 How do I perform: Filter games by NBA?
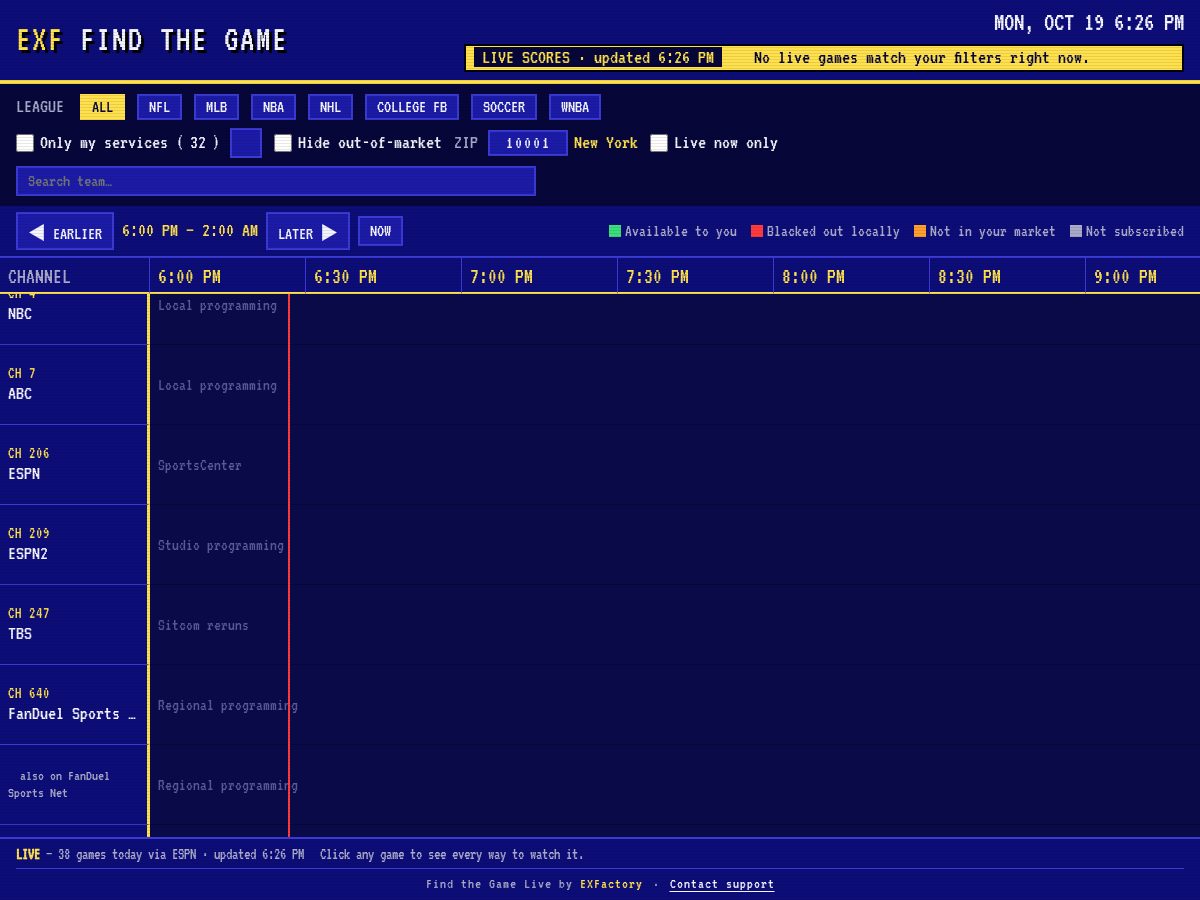tap(273, 107)
